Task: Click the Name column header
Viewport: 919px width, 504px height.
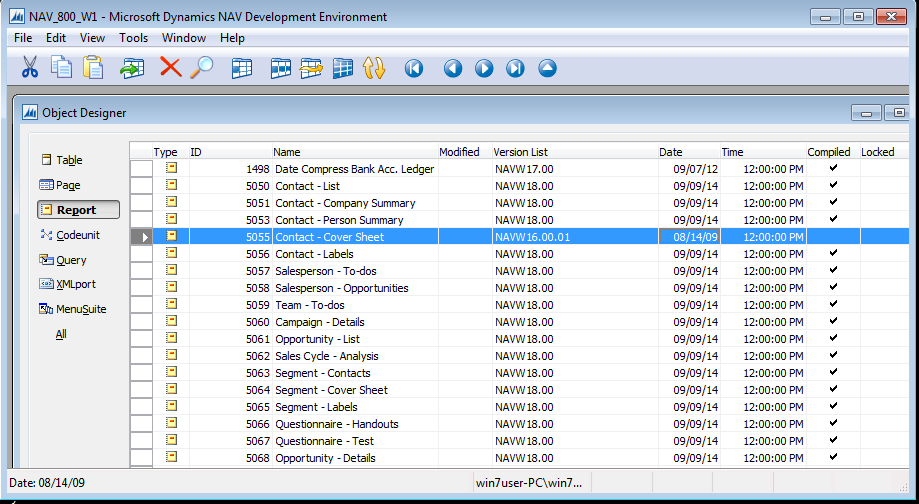Action: [287, 152]
